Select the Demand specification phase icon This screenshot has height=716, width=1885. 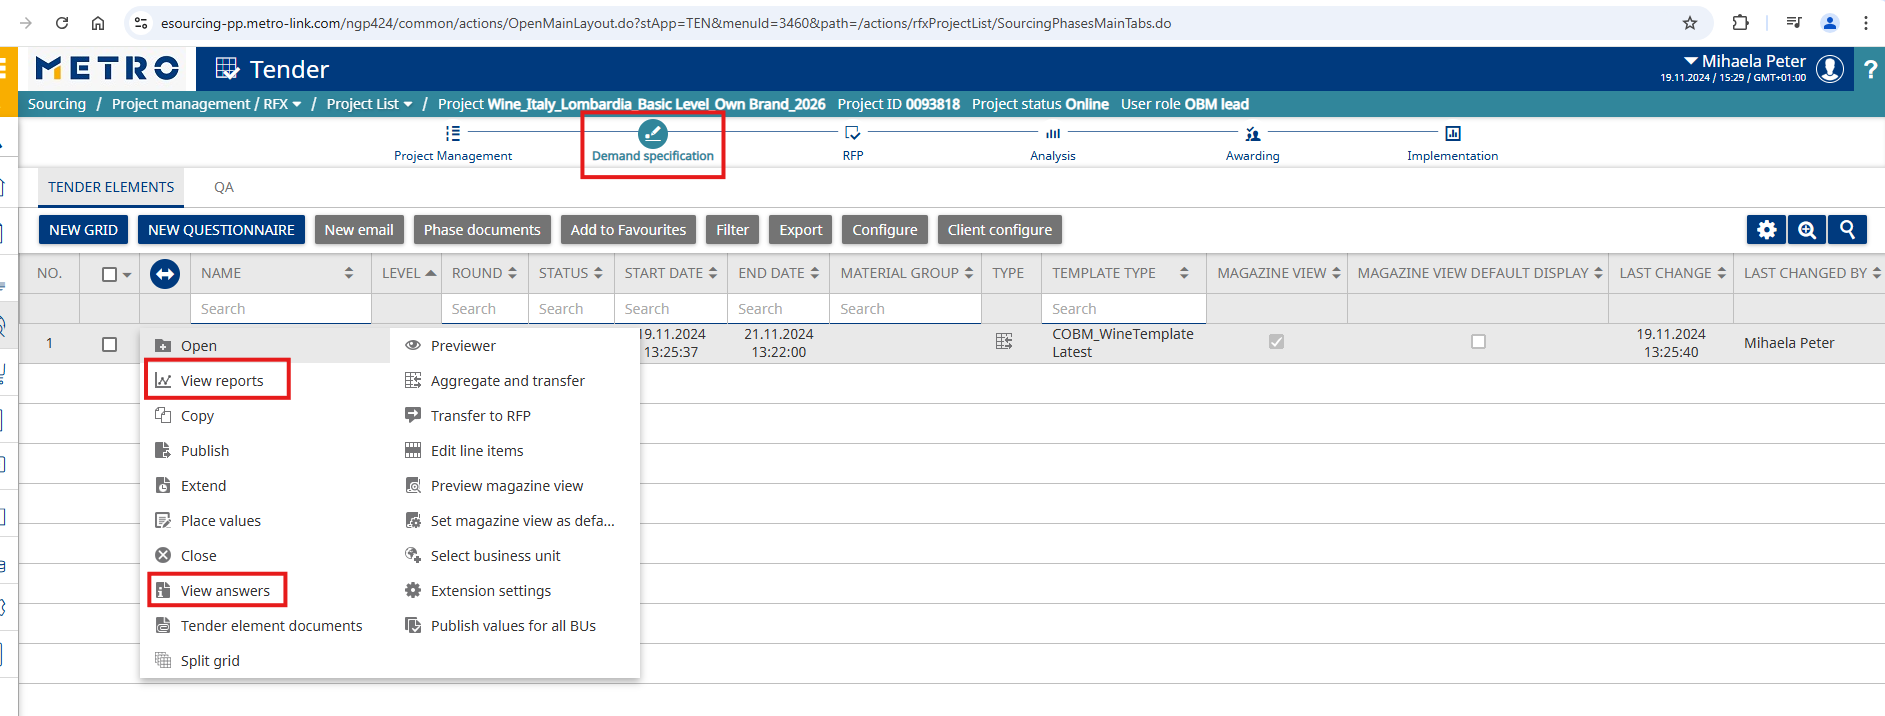tap(653, 133)
